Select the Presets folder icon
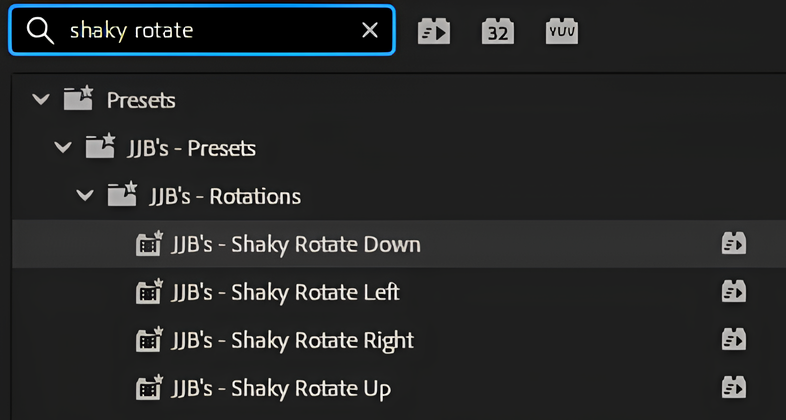This screenshot has width=786, height=420. (78, 99)
